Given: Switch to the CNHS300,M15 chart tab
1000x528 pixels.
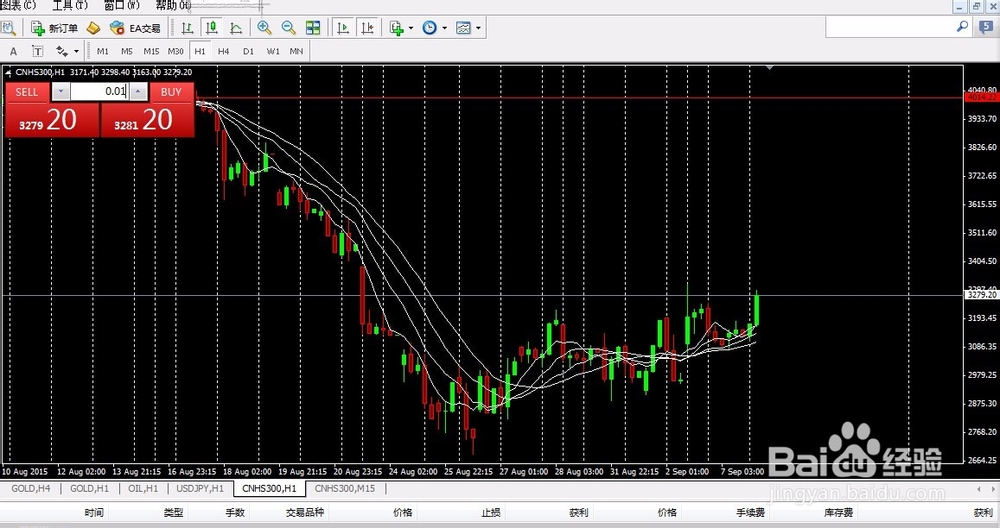Looking at the screenshot, I should click(x=345, y=488).
